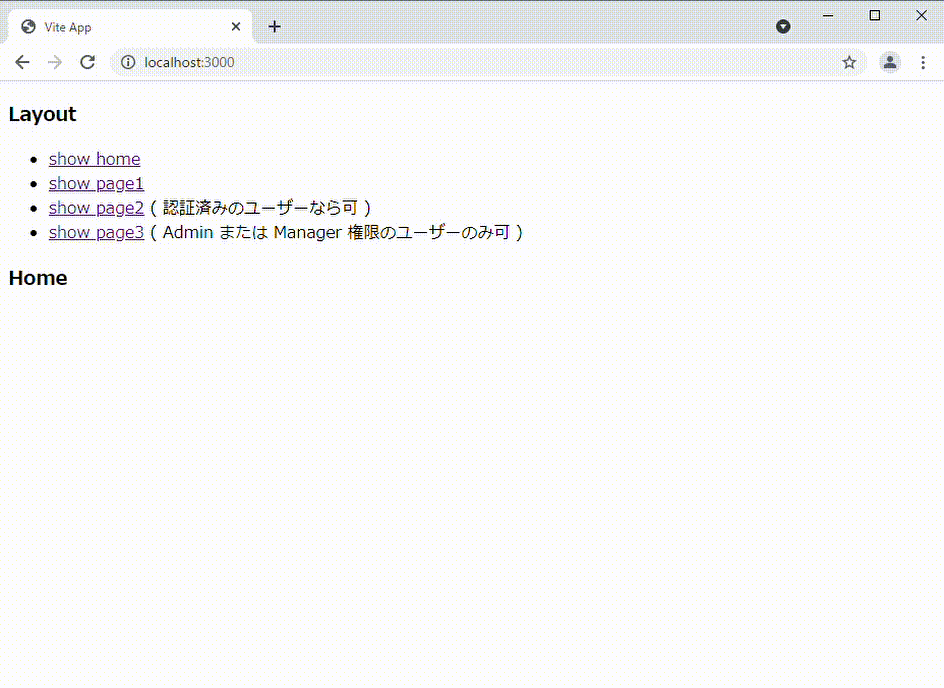
Task: Open the Chrome three-dot menu
Action: [x=923, y=62]
